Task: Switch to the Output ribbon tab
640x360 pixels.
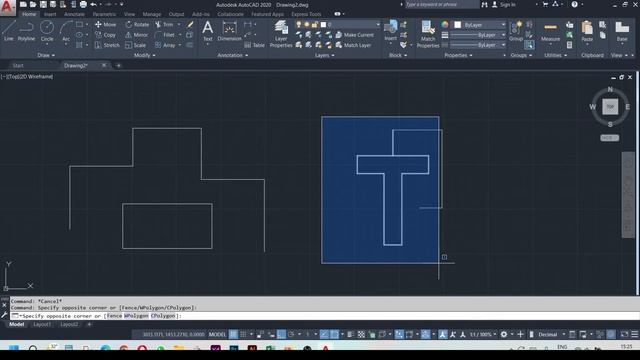Action: pyautogui.click(x=176, y=14)
